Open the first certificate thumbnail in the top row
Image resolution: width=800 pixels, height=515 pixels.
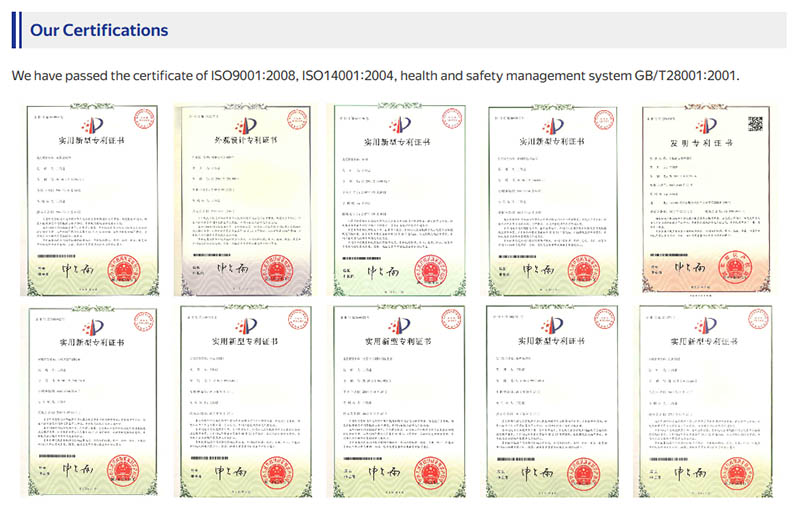coord(90,198)
